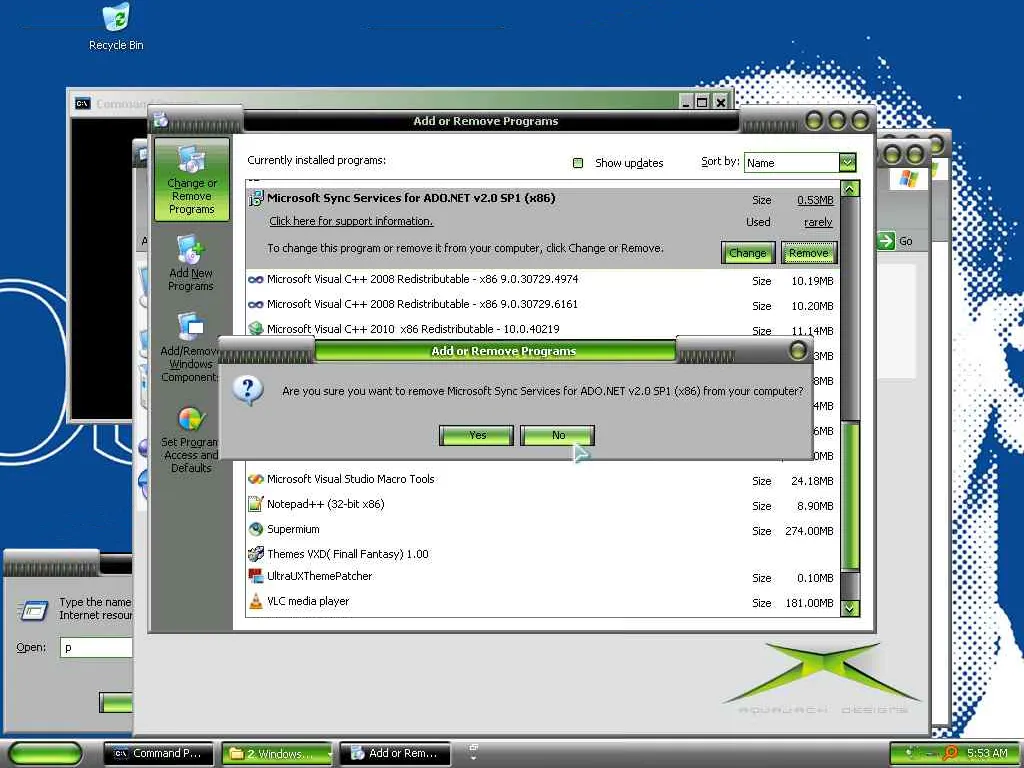Screen dimensions: 1024x768
Task: Click the UltraUXThemePatcher program icon
Action: click(255, 576)
